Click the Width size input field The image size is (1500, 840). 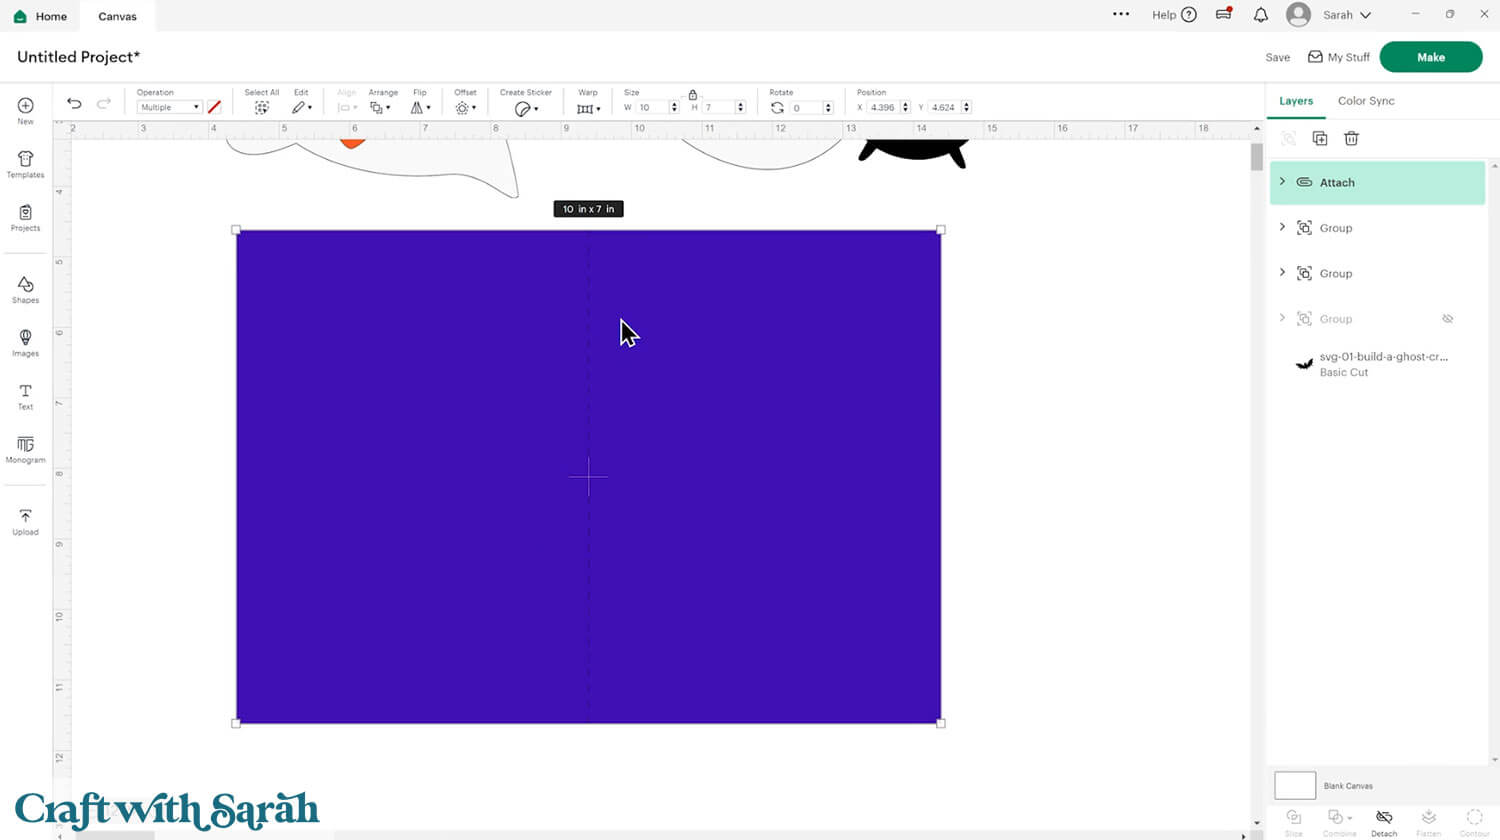652,108
